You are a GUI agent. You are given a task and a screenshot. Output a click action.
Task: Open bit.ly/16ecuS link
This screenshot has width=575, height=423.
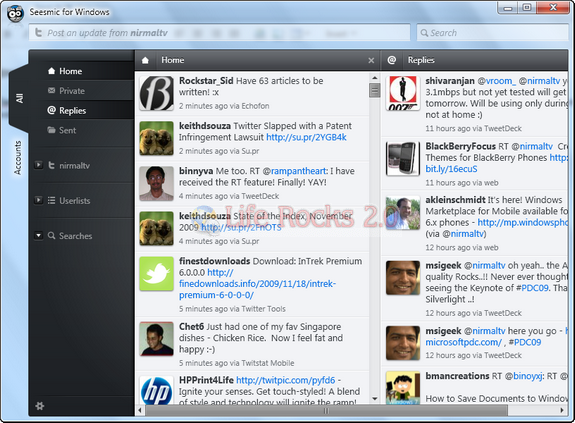(x=451, y=169)
